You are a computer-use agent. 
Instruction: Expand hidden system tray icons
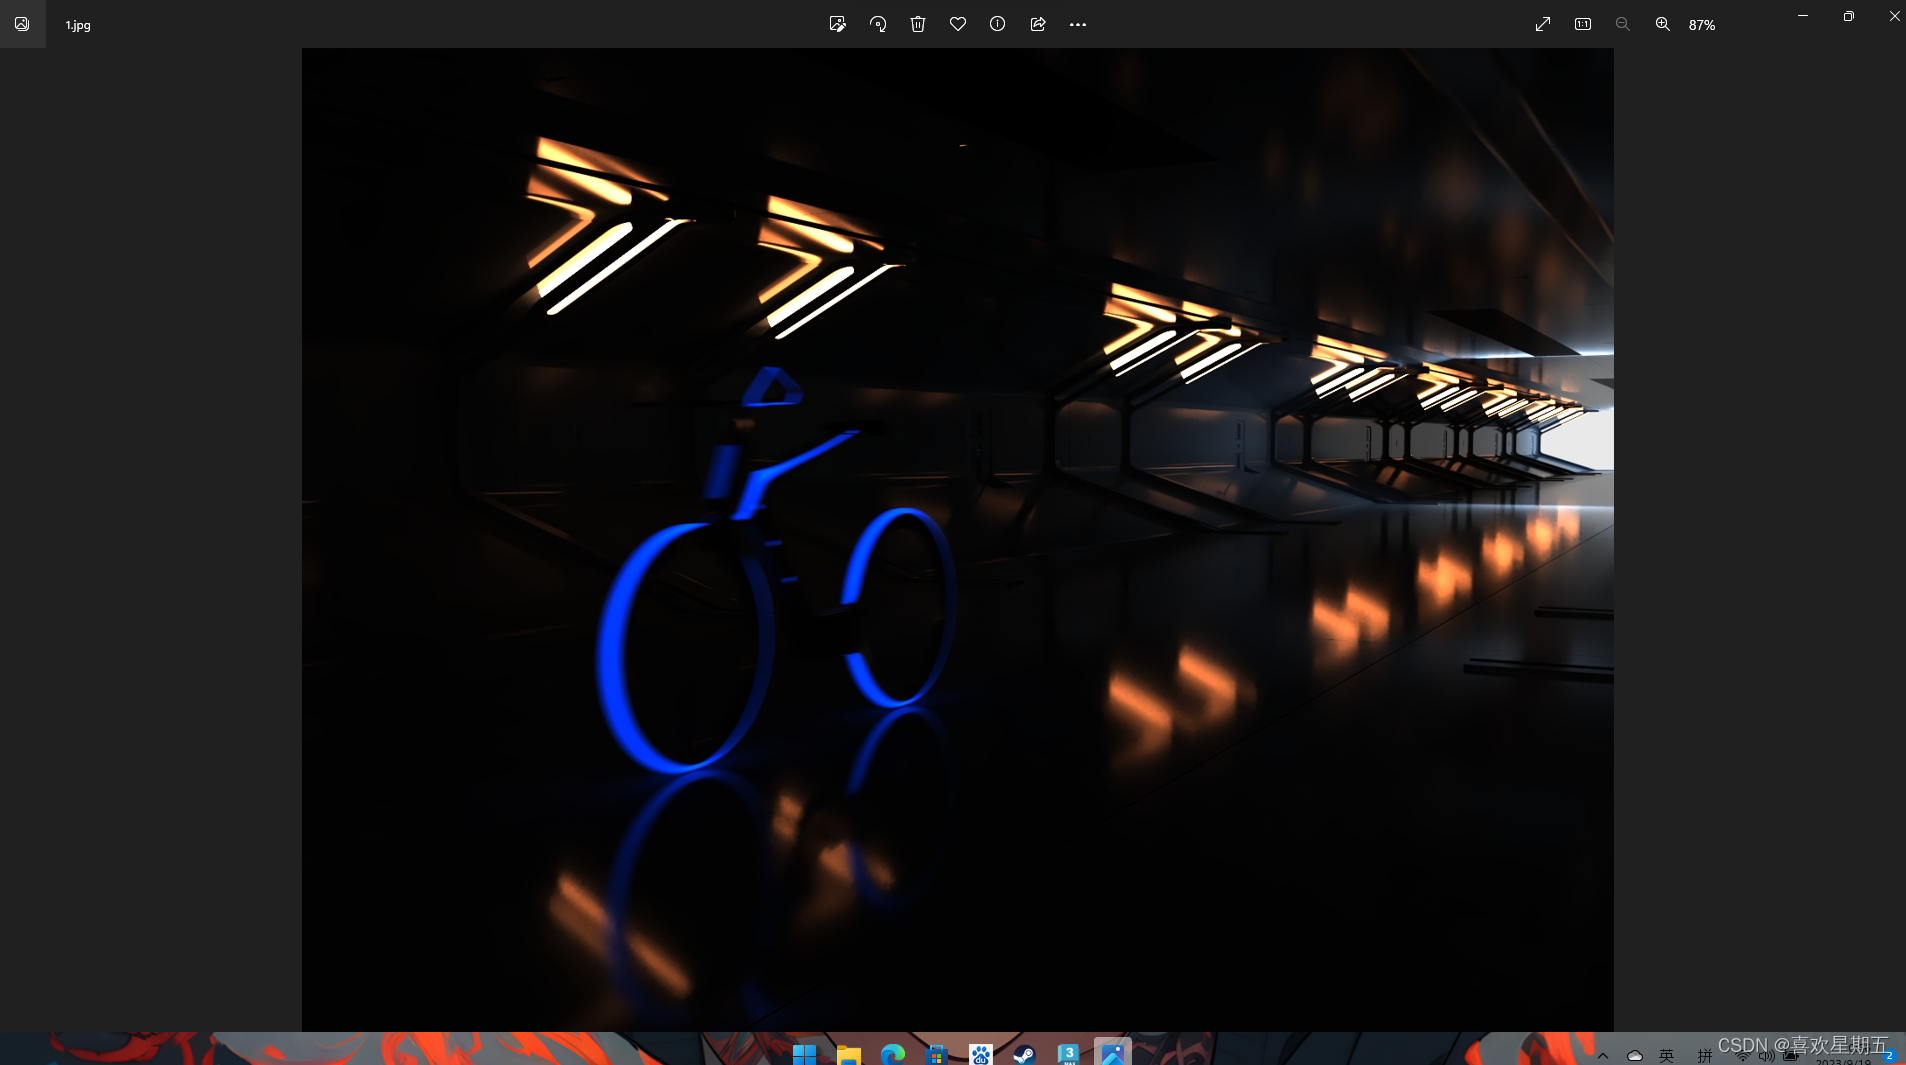tap(1603, 1056)
